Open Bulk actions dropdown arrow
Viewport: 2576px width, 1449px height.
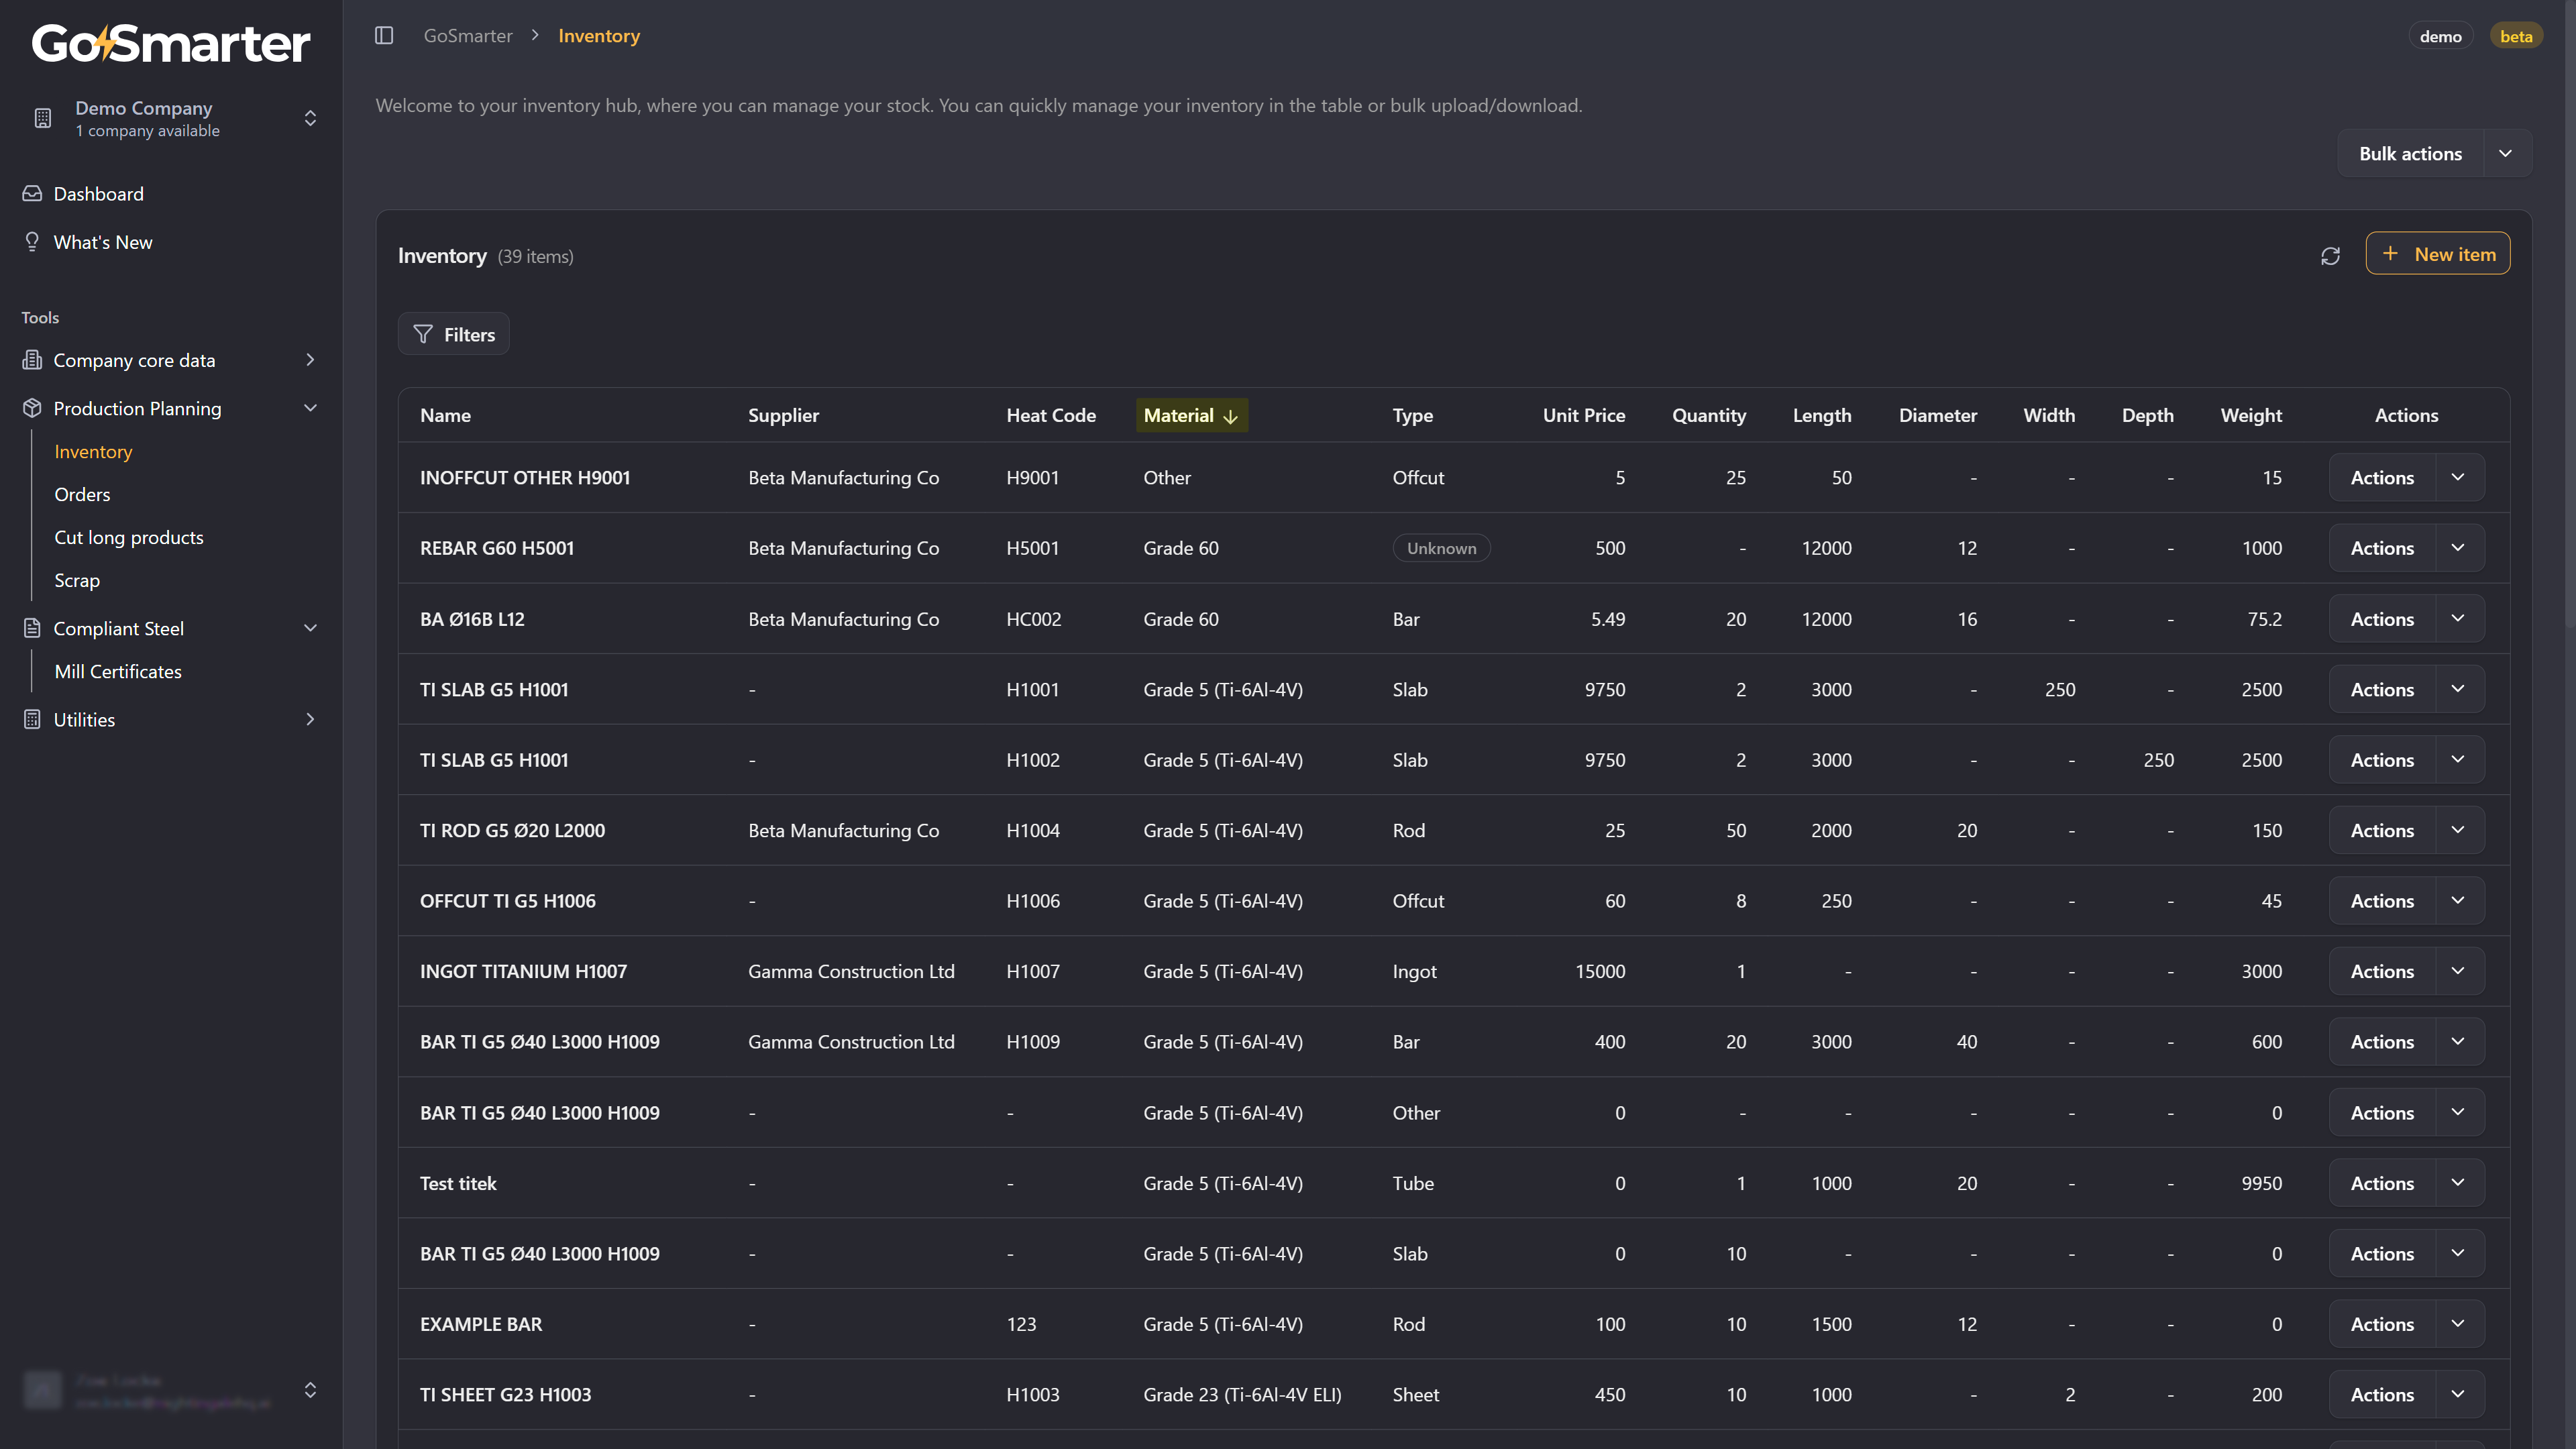pyautogui.click(x=2505, y=154)
